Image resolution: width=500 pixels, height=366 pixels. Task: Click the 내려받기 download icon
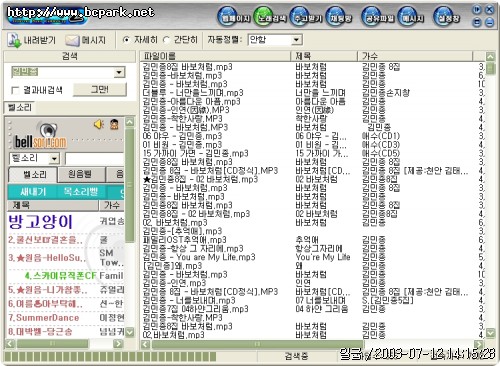pos(14,41)
